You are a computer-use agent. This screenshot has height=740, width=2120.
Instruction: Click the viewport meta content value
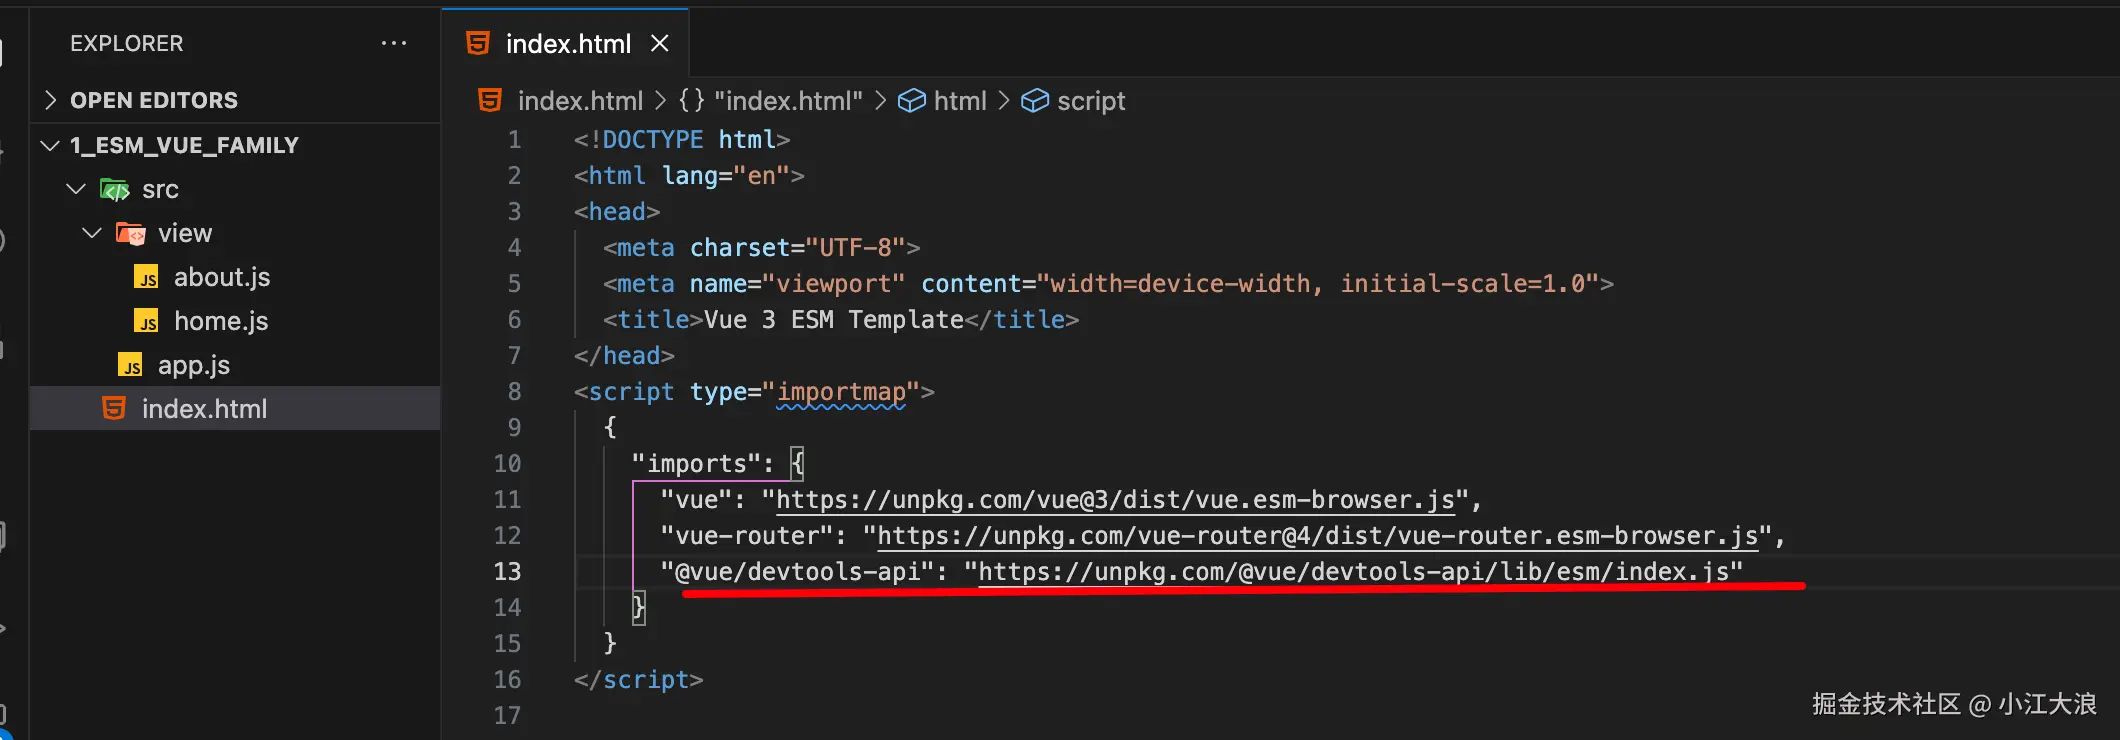pyautogui.click(x=1317, y=284)
